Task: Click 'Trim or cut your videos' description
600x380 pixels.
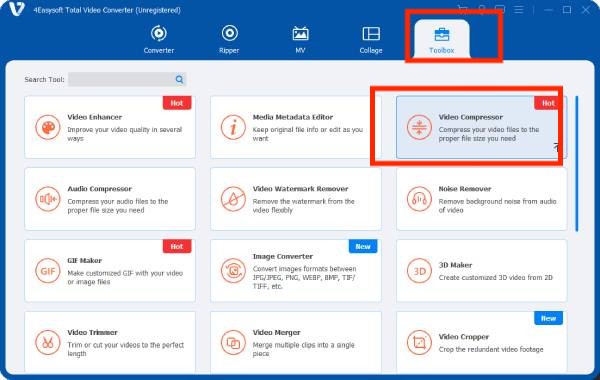Action: point(126,349)
